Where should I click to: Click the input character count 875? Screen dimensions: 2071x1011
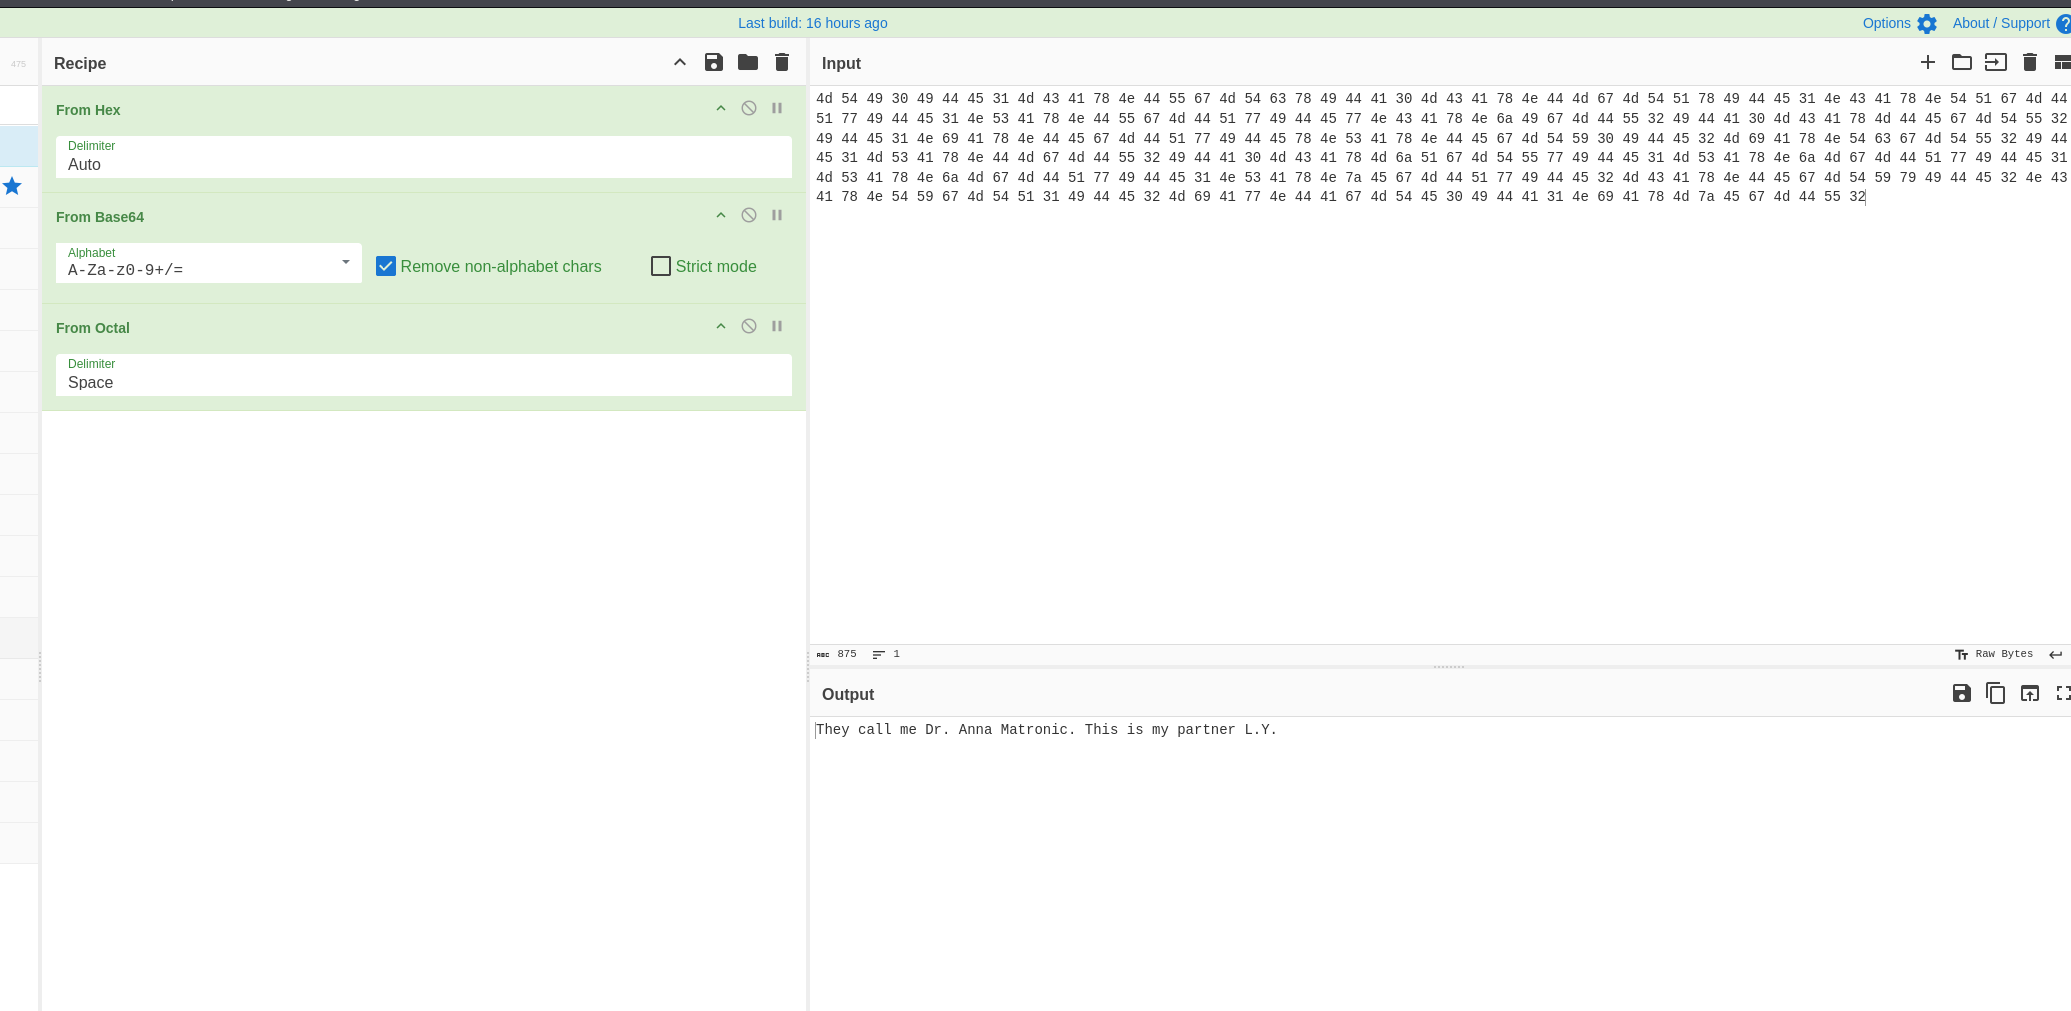[x=837, y=654]
